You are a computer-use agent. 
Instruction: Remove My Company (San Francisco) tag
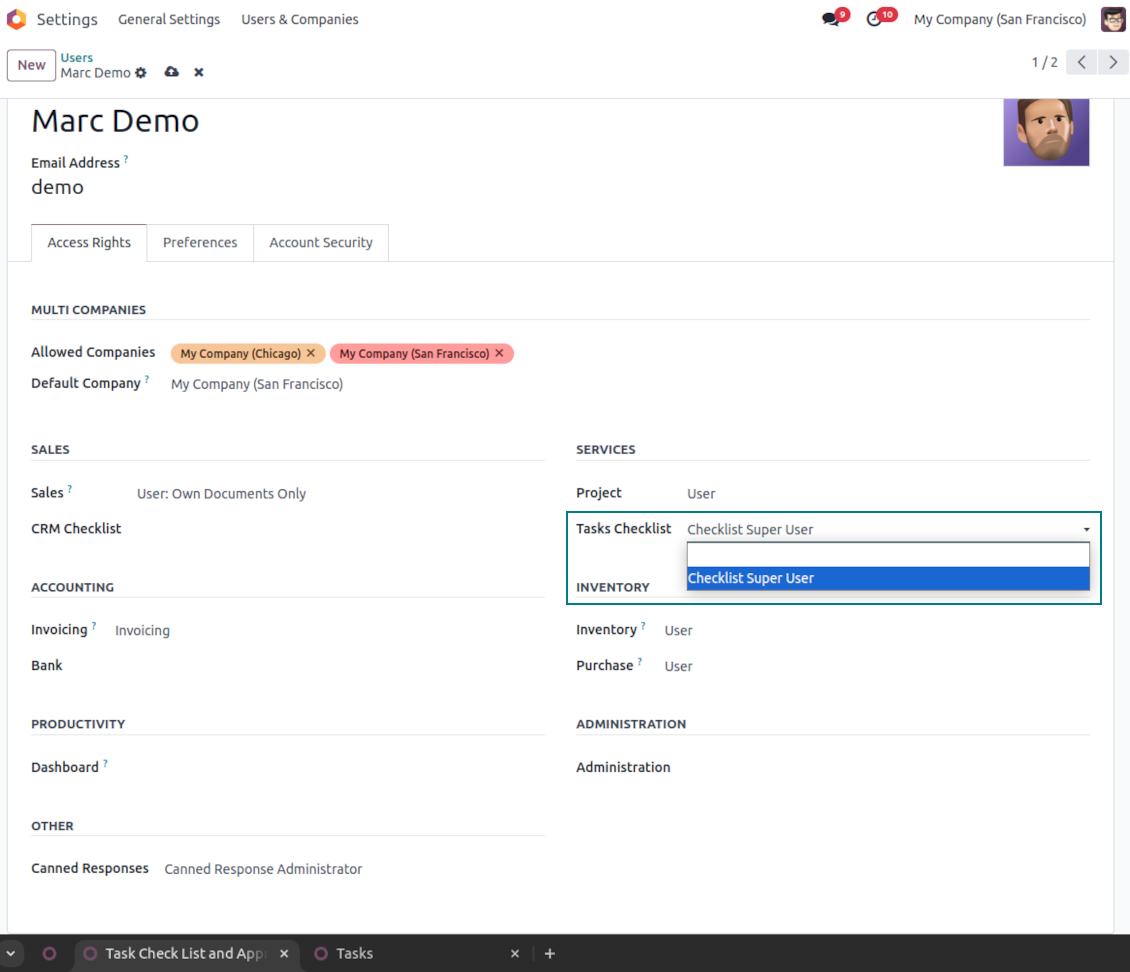(500, 354)
